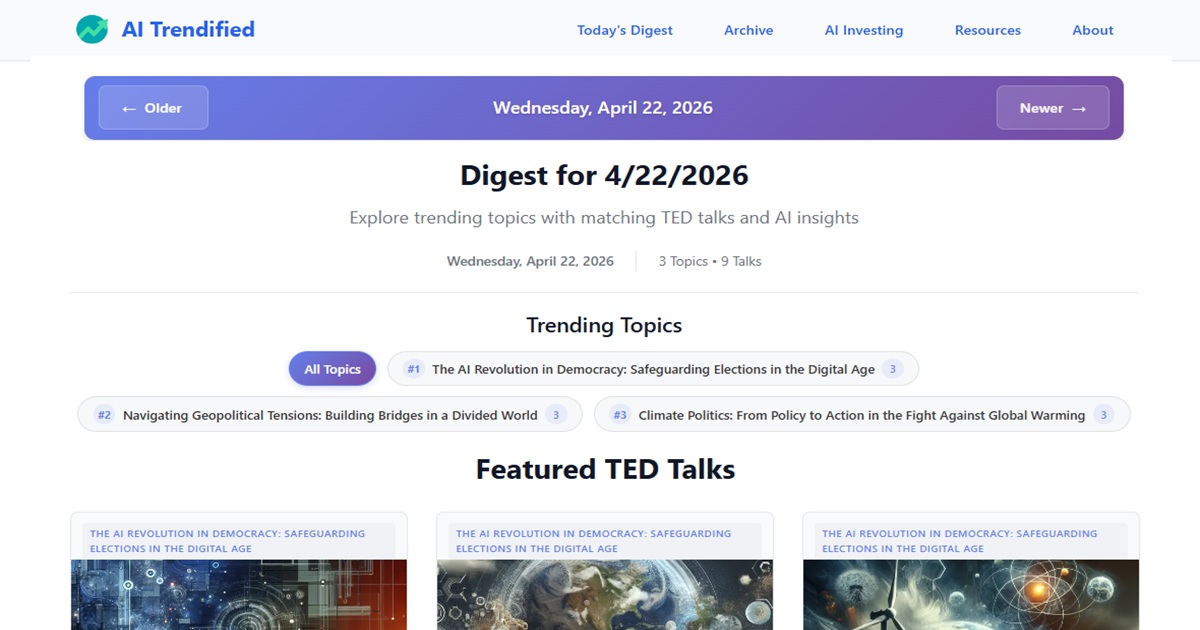Go to the Archive page
The width and height of the screenshot is (1200, 630).
pyautogui.click(x=749, y=30)
